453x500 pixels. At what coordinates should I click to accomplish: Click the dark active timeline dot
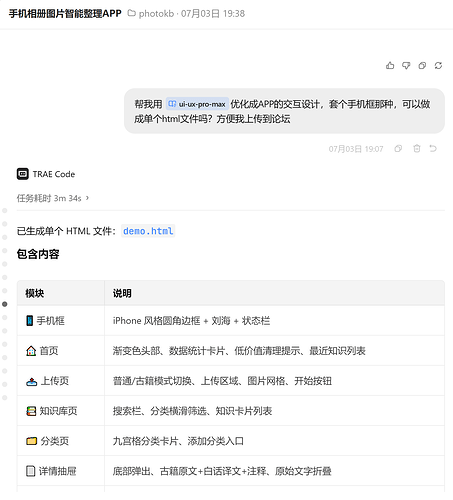click(5, 304)
